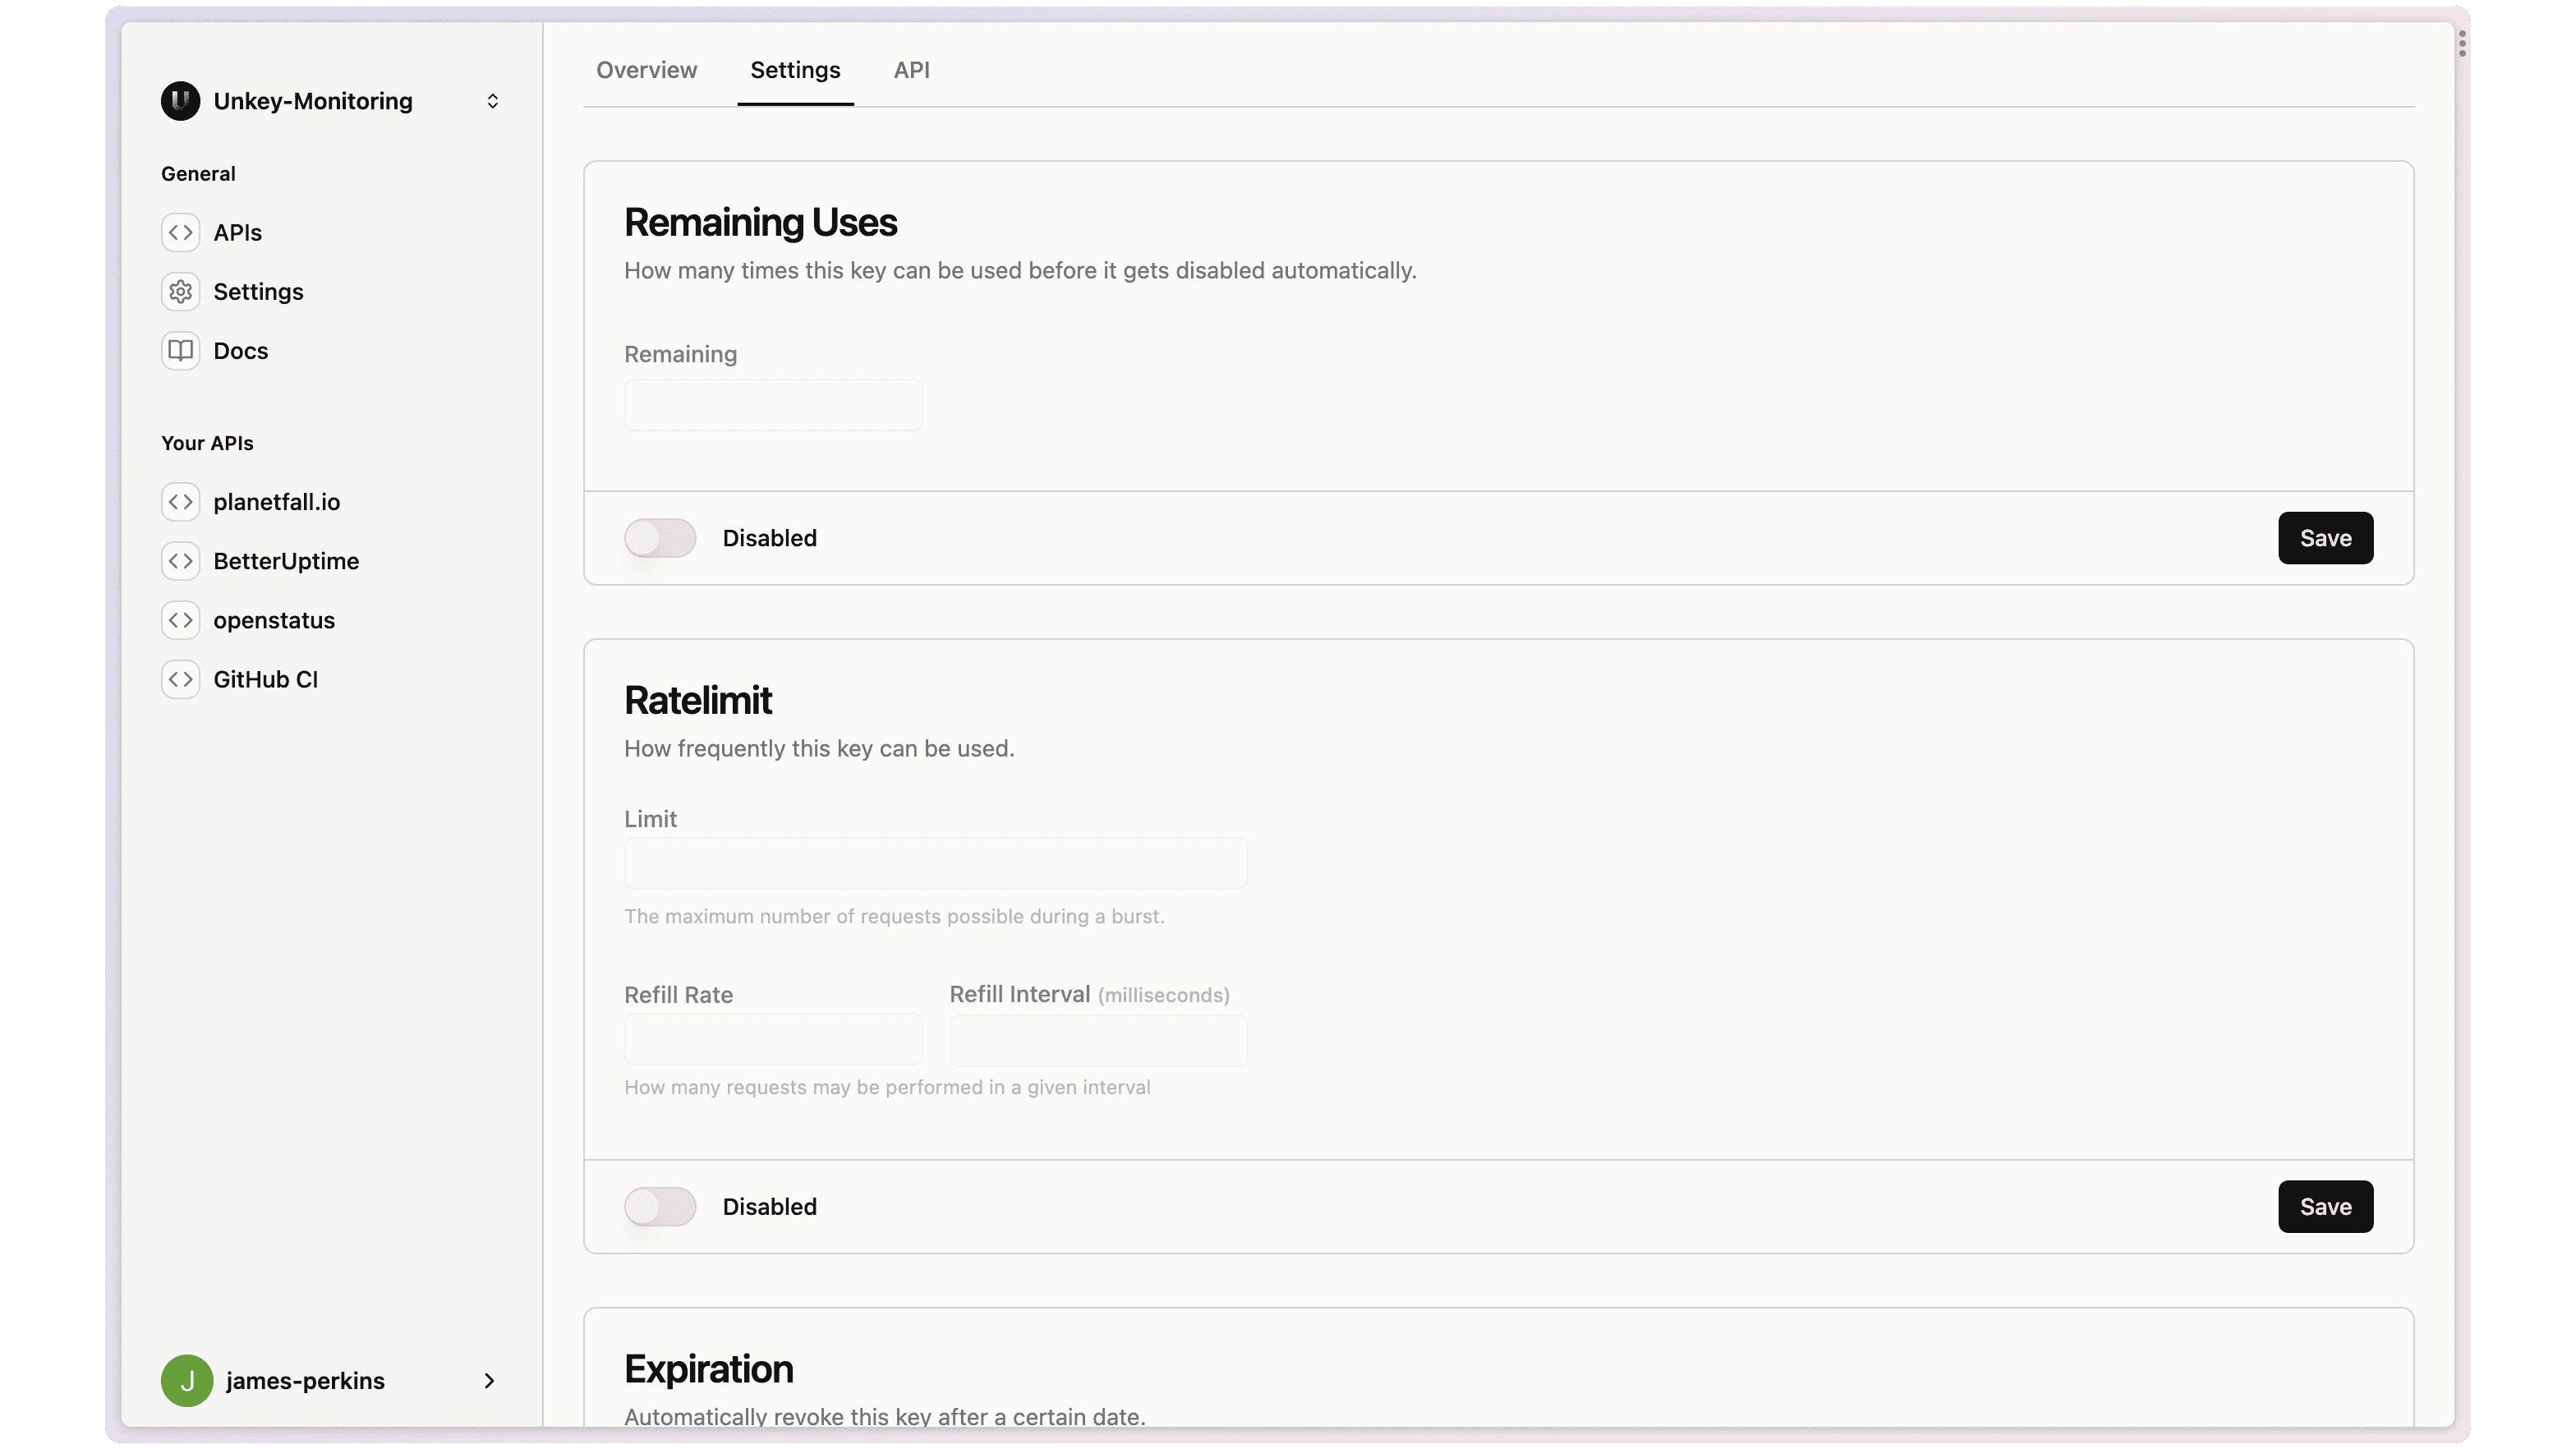Click the green J user avatar
Viewport: 2576px width, 1449px height.
coord(187,1380)
